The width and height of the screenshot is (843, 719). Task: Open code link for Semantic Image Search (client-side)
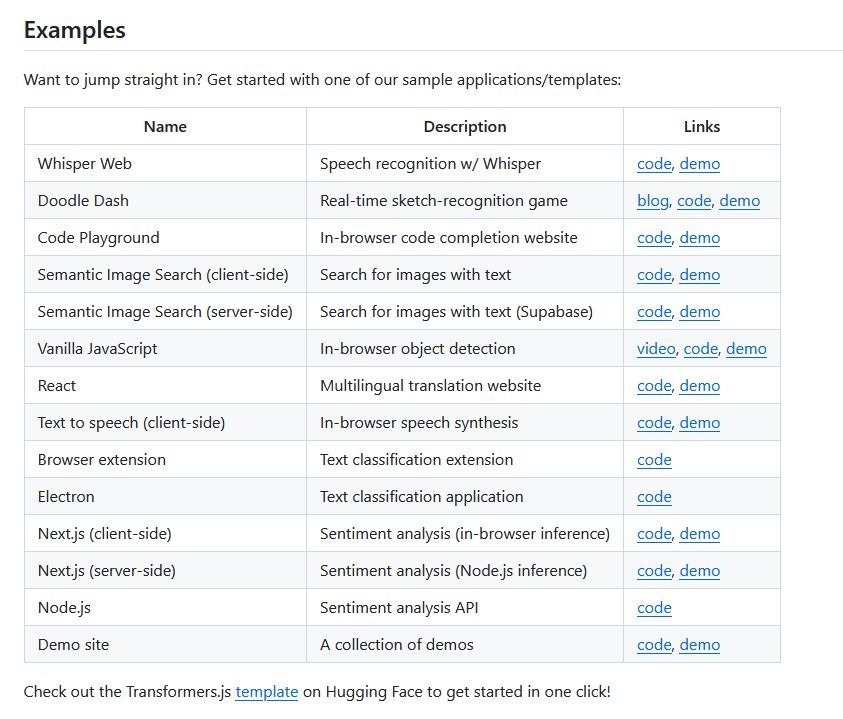coord(654,275)
